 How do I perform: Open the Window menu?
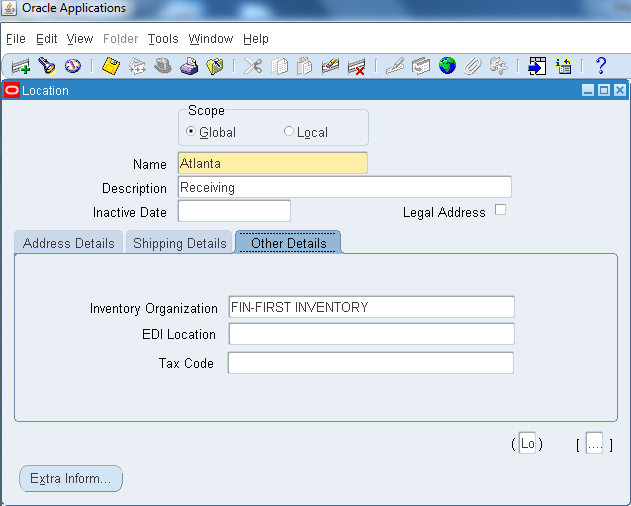tap(211, 39)
